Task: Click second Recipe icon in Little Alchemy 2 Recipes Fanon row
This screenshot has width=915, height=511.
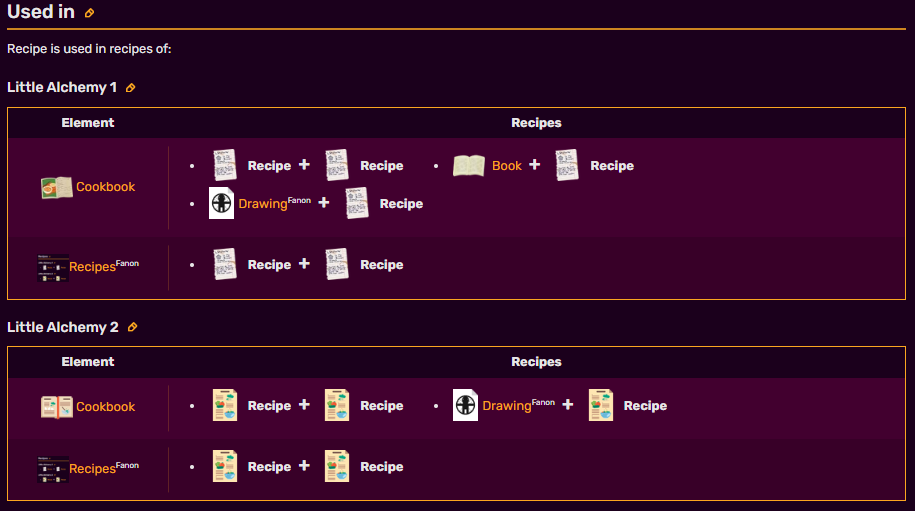Action: [337, 466]
